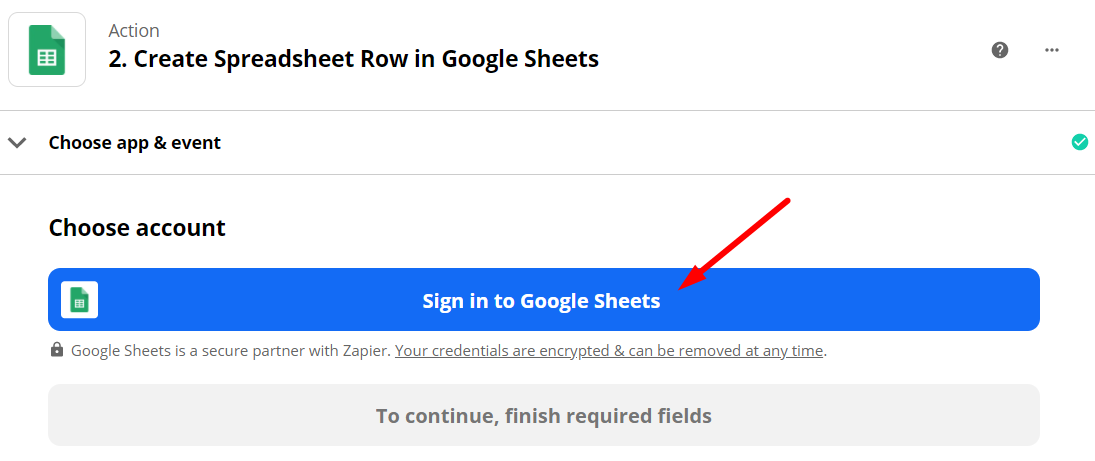This screenshot has width=1095, height=461.
Task: Click the large Google Sheets app icon
Action: [x=47, y=50]
